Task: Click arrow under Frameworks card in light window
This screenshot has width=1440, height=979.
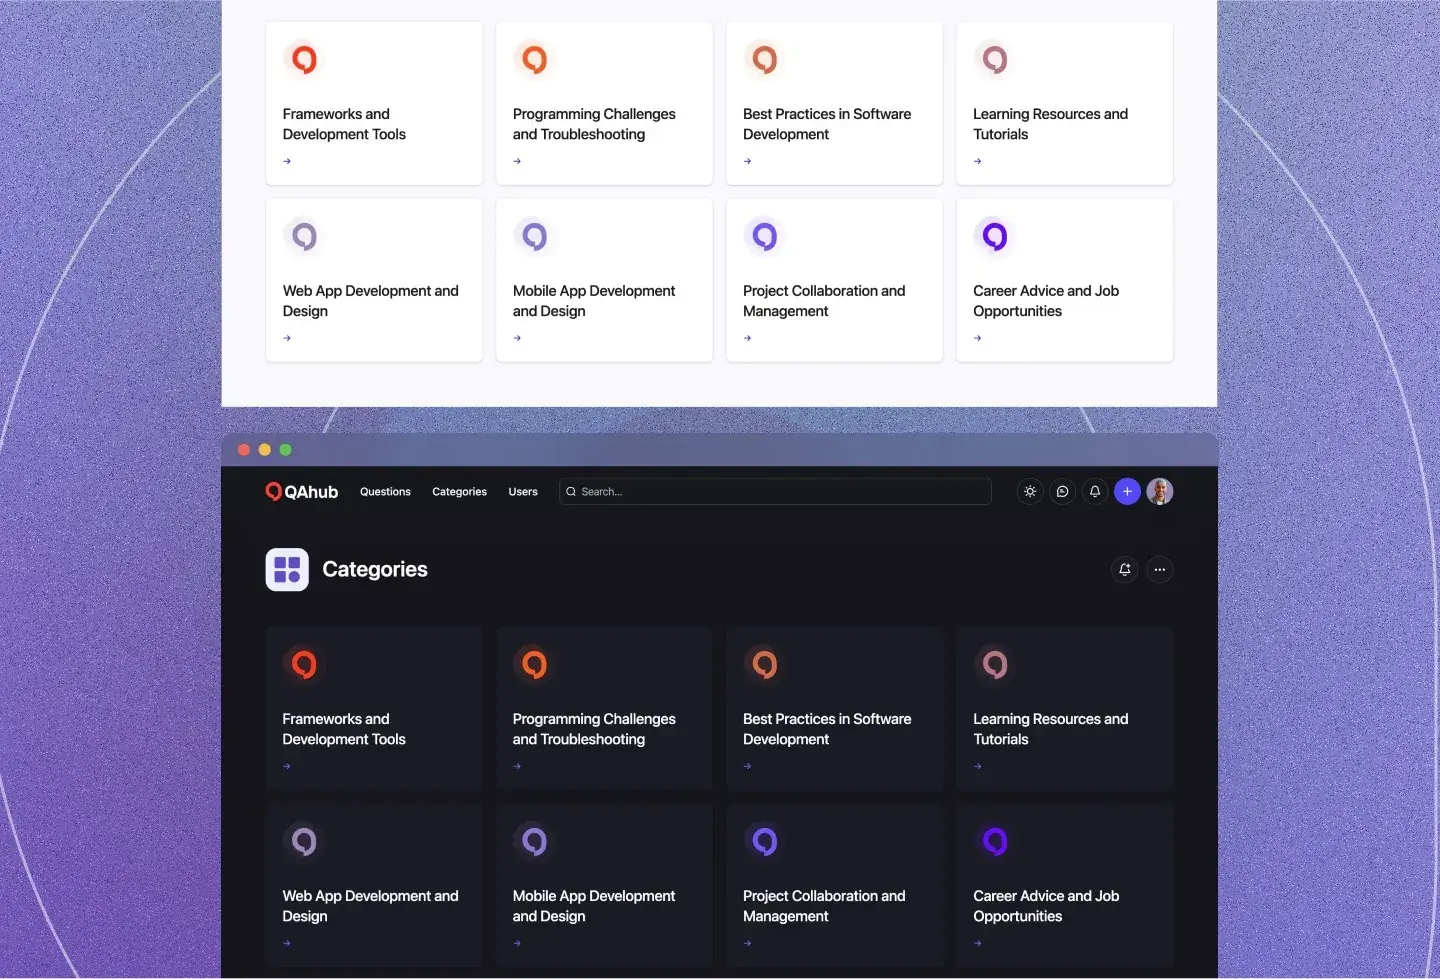Action: coord(287,161)
